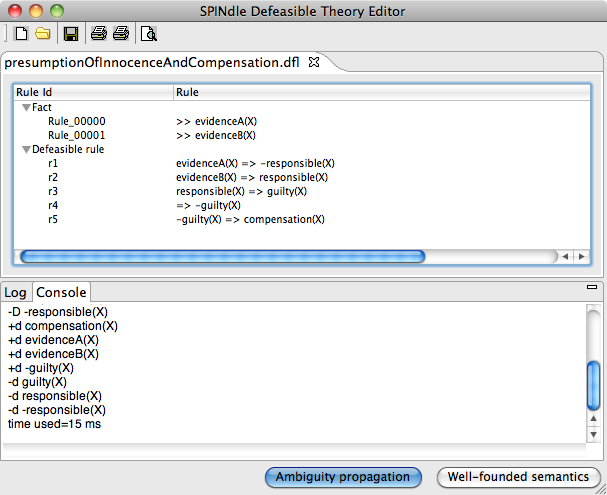Save the theory with floppy disk icon
607x495 pixels.
(x=71, y=34)
